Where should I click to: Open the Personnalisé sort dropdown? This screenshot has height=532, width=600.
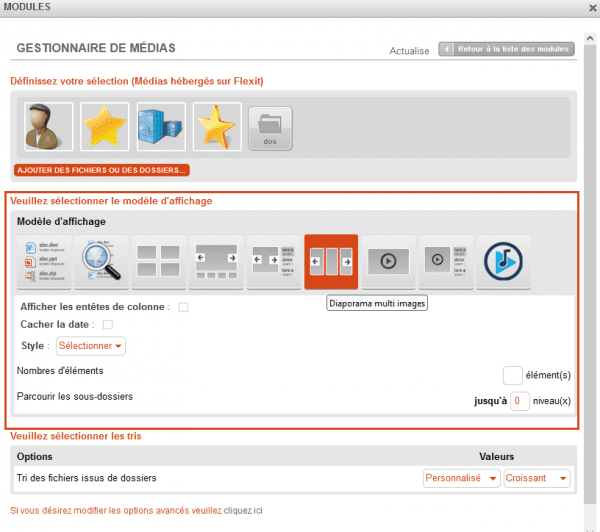point(461,478)
